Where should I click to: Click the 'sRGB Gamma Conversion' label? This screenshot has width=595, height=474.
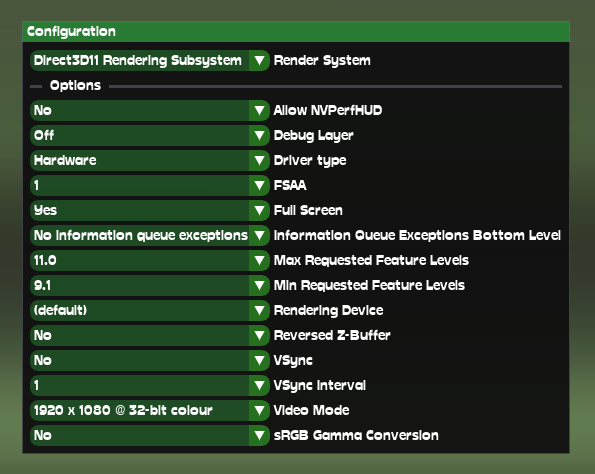pos(356,435)
